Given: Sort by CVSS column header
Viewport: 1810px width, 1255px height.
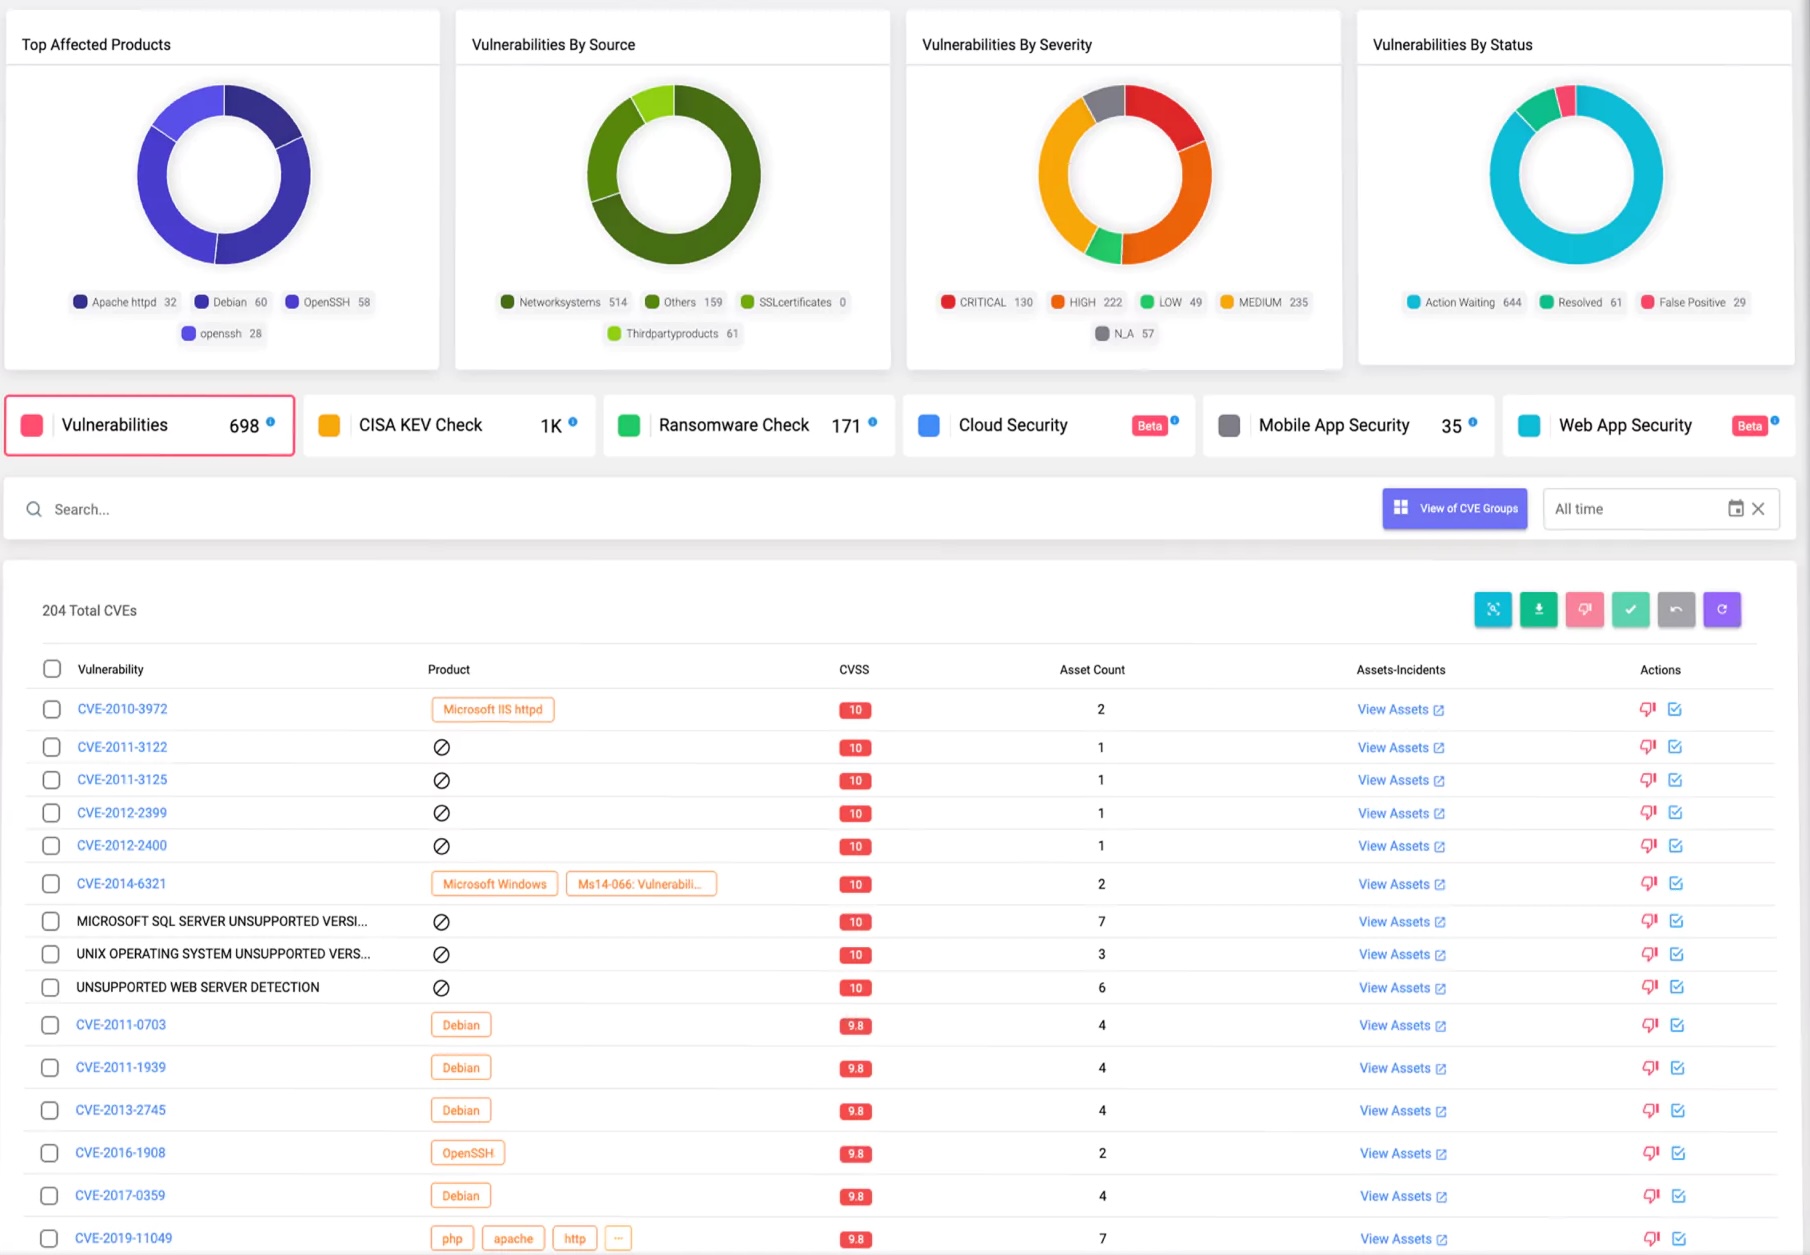Looking at the screenshot, I should pos(854,670).
